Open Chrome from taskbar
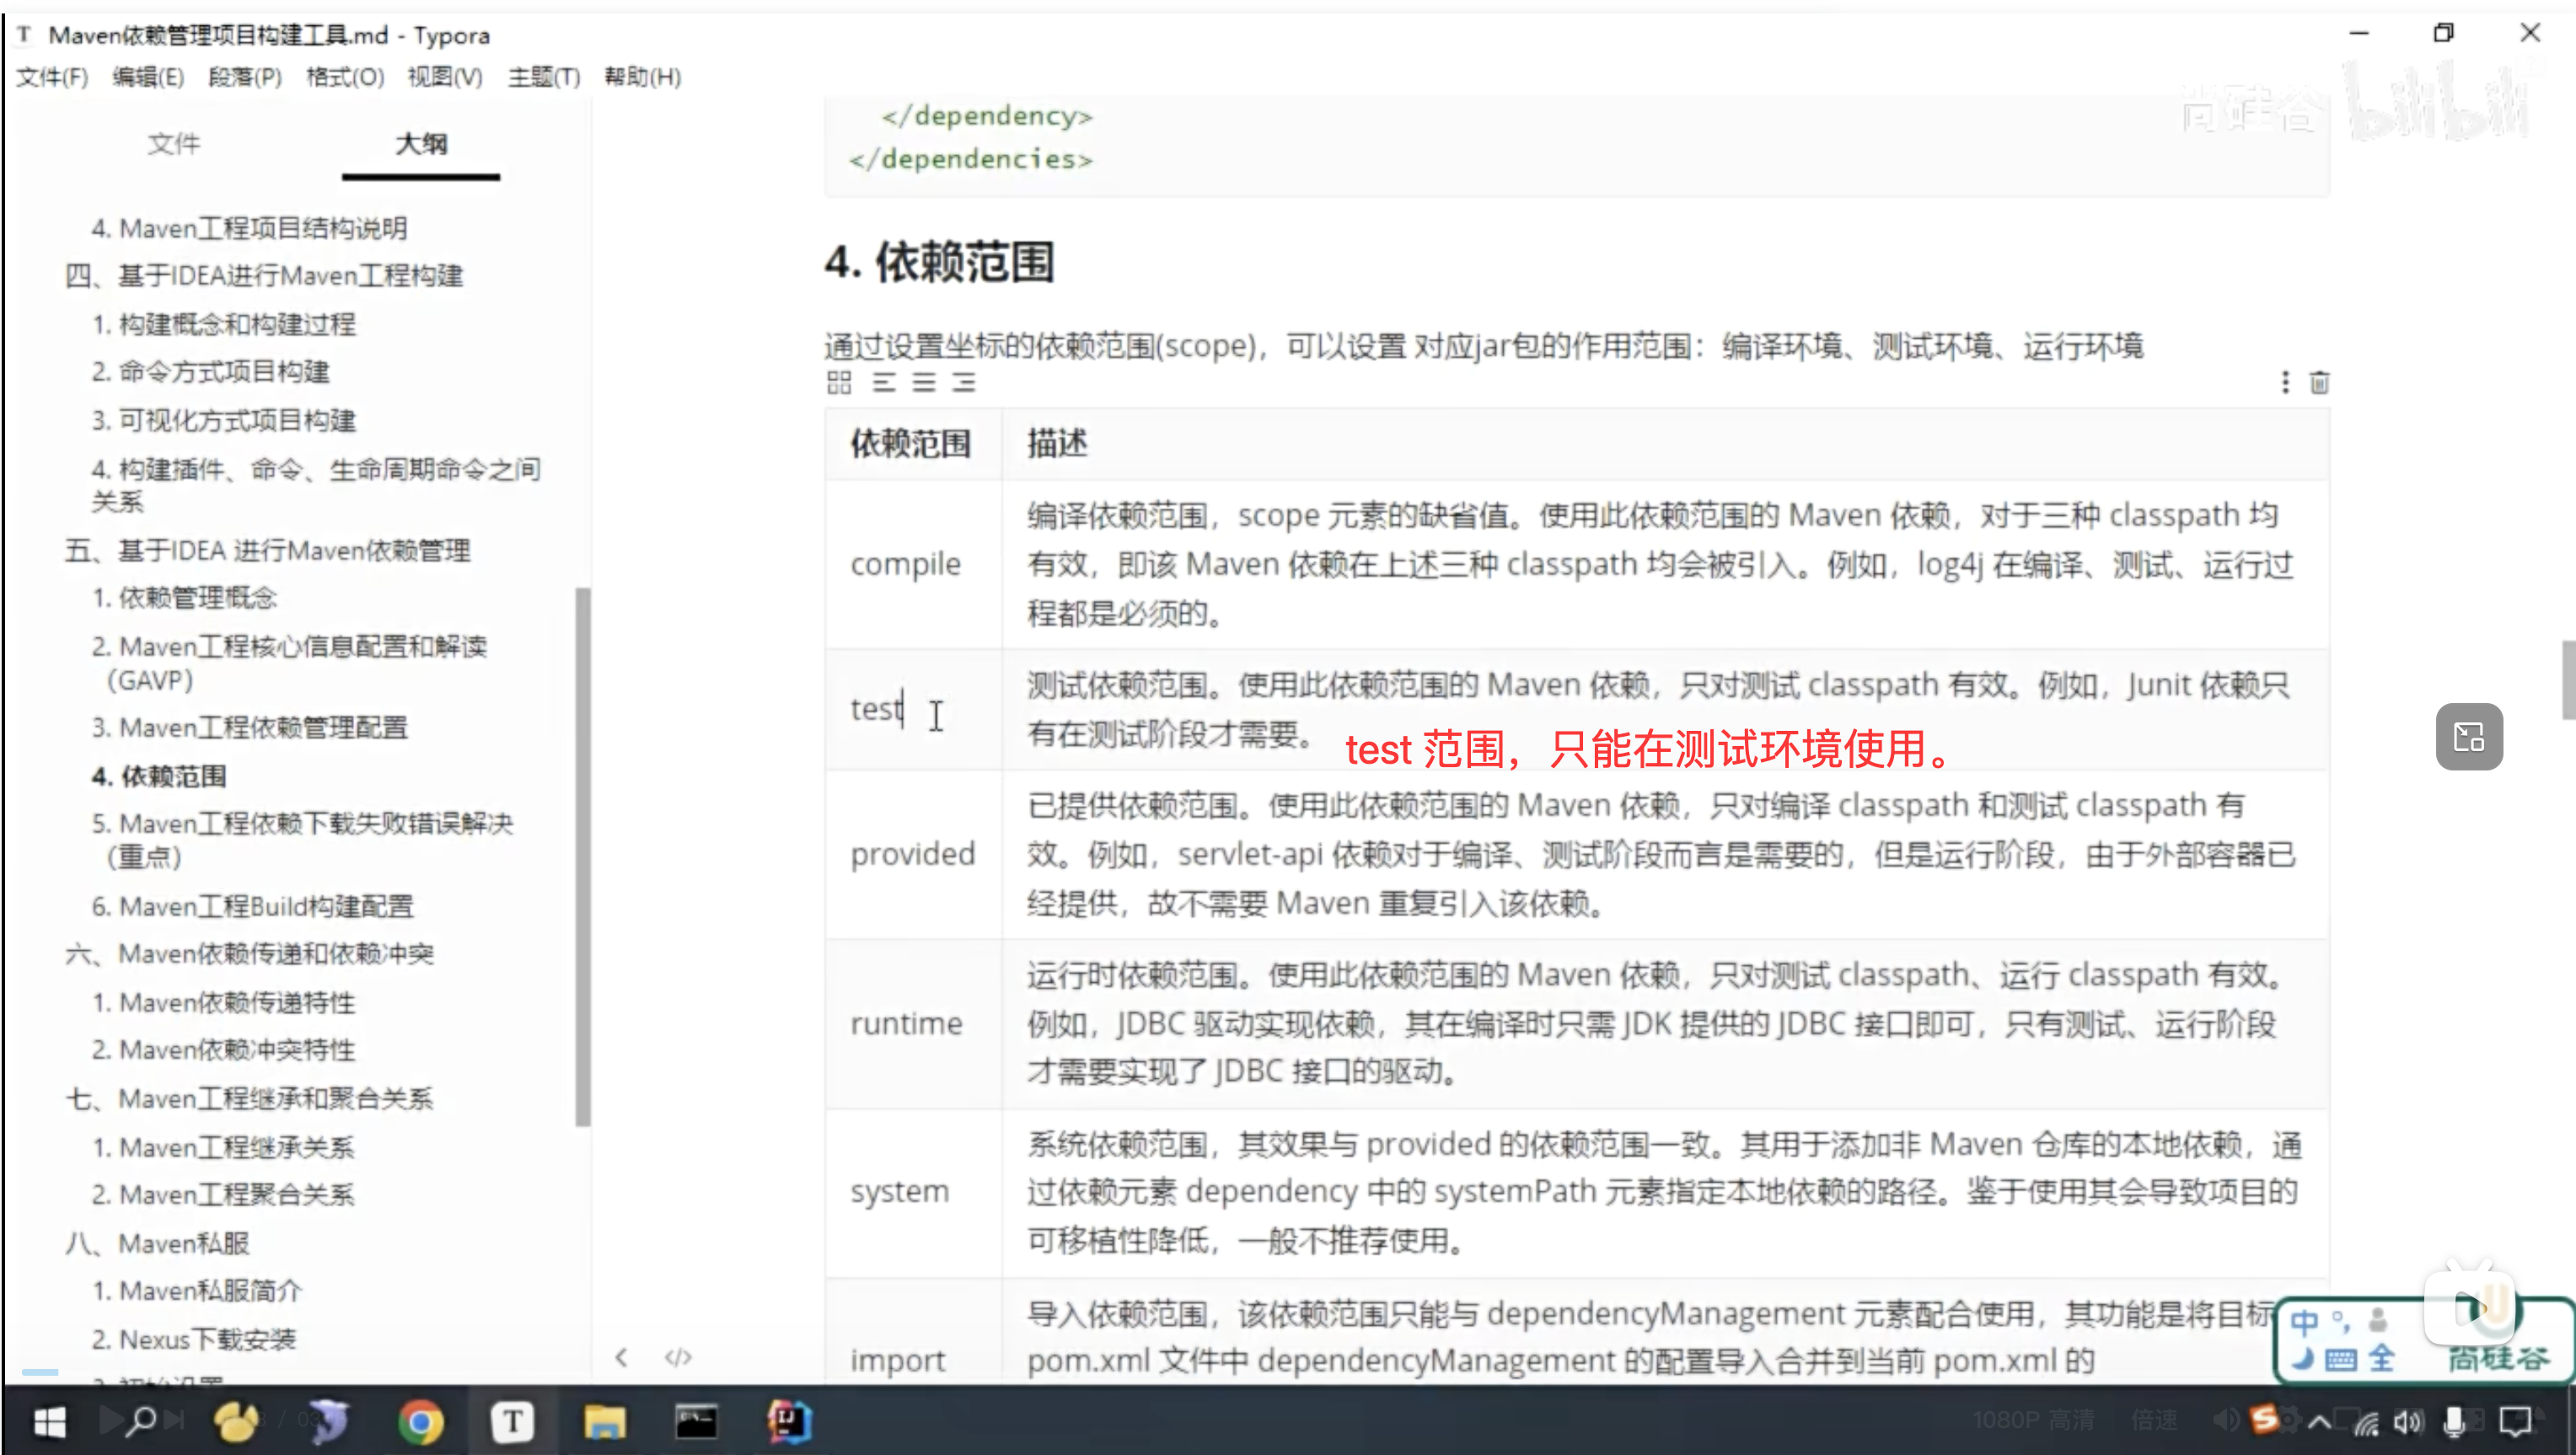The width and height of the screenshot is (2576, 1455). coord(421,1421)
